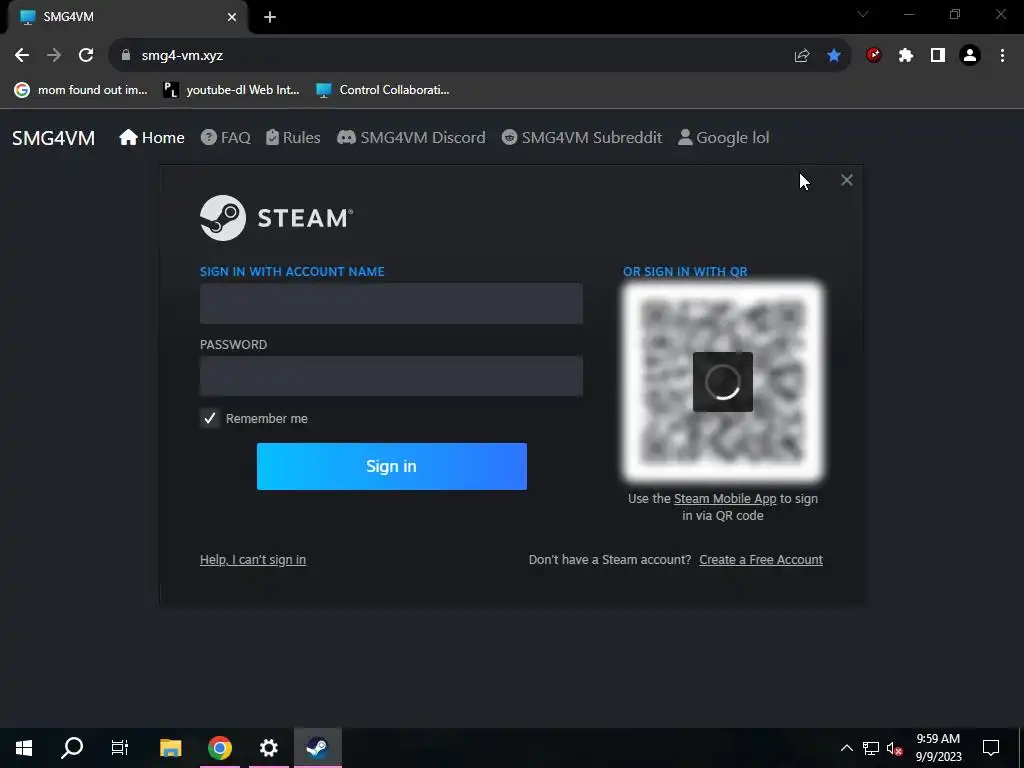Toggle the bookmark star icon
Screen dimensions: 1024x768
click(x=834, y=56)
